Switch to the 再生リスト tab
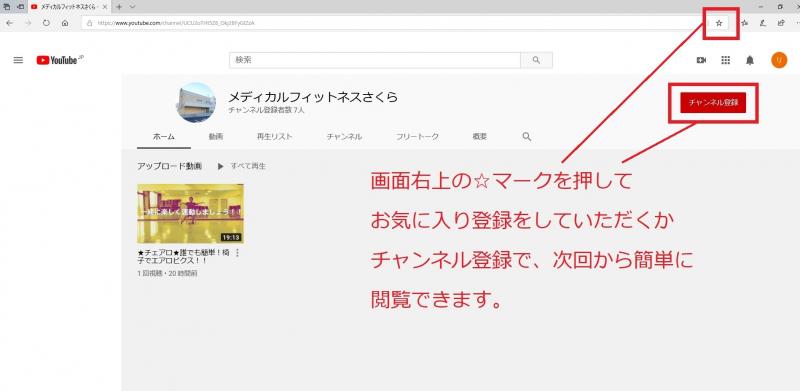The image size is (800, 391). point(274,137)
